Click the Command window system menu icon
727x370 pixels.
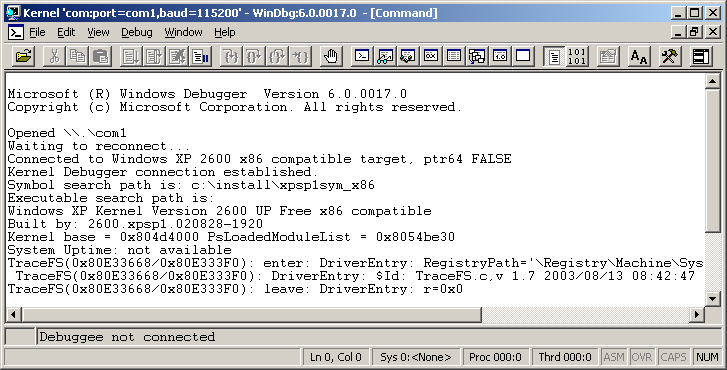coord(15,32)
